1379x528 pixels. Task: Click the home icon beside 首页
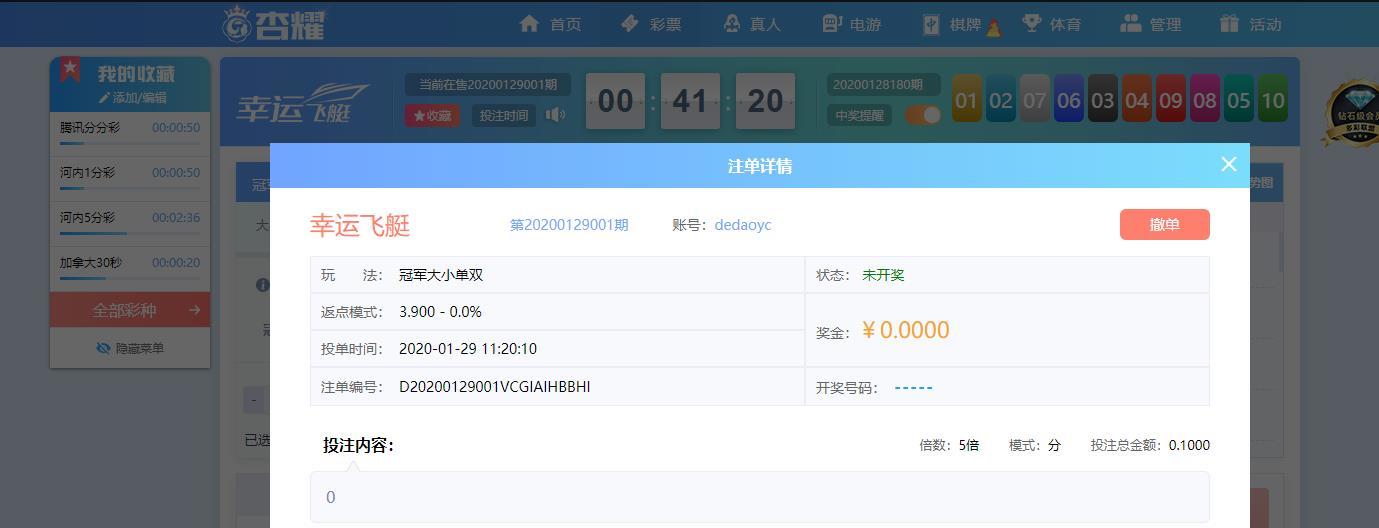(529, 23)
